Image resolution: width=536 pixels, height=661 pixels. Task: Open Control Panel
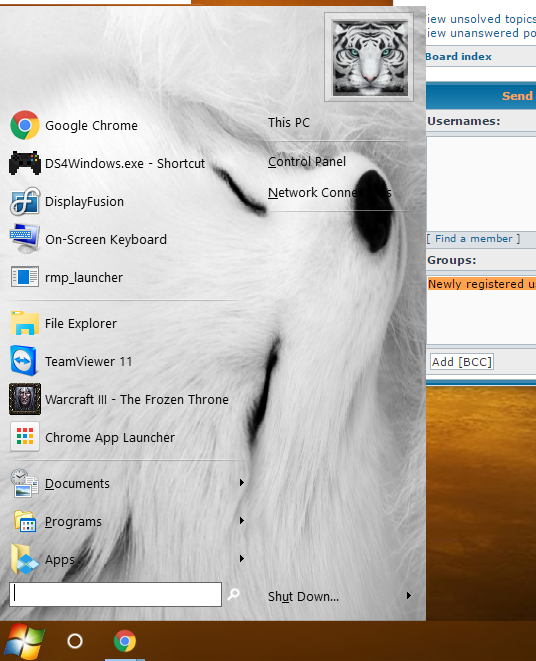(x=307, y=161)
